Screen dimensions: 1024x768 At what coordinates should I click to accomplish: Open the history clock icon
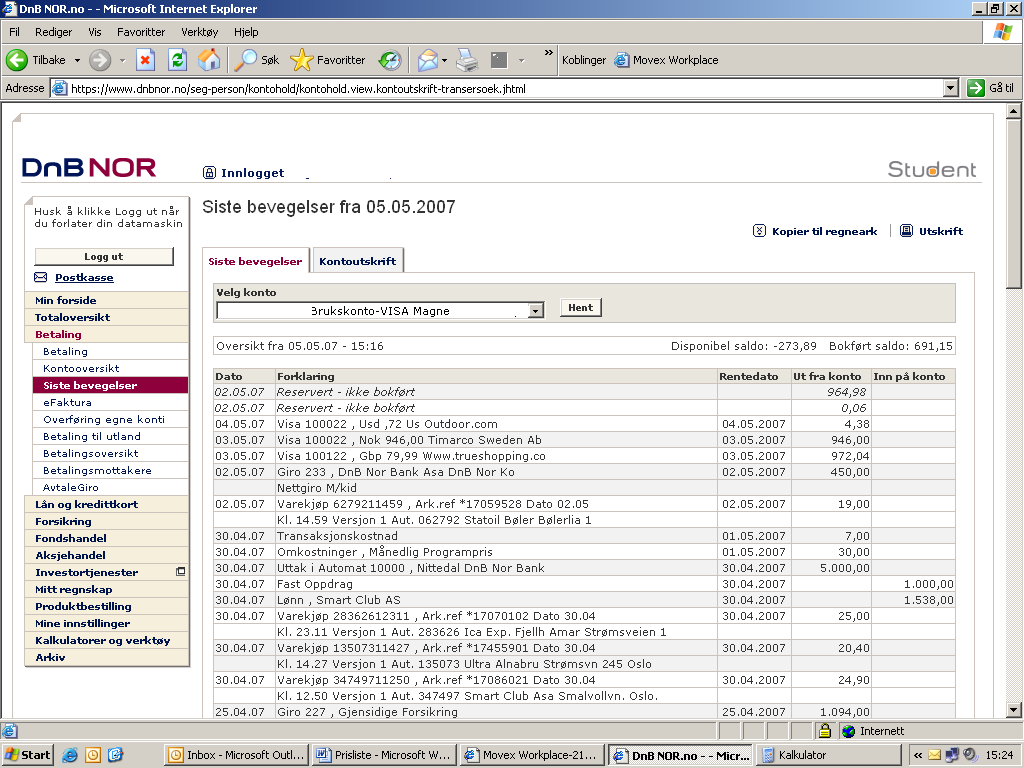point(390,60)
